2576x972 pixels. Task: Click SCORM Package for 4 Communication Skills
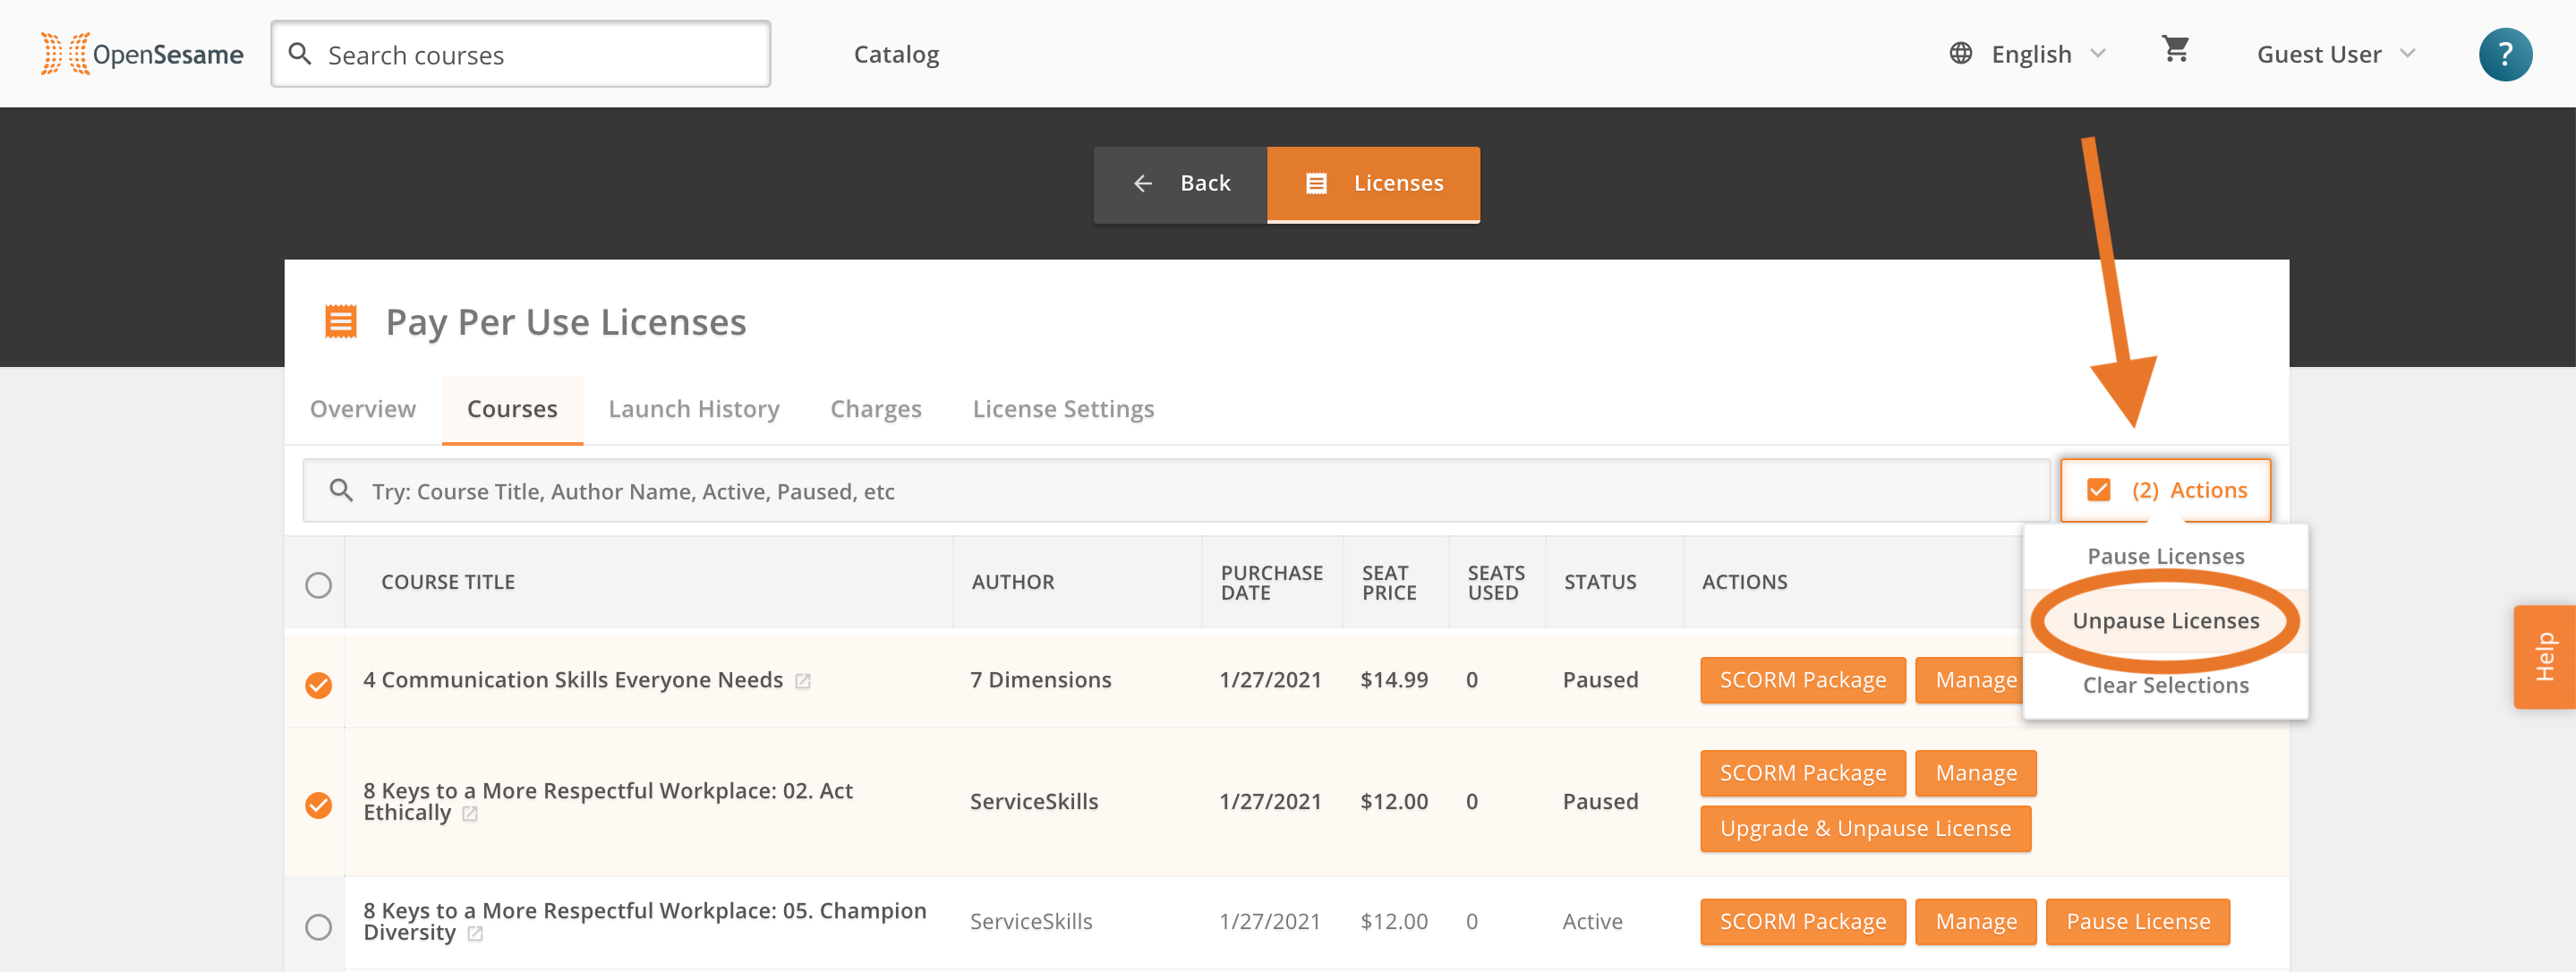pos(1802,680)
